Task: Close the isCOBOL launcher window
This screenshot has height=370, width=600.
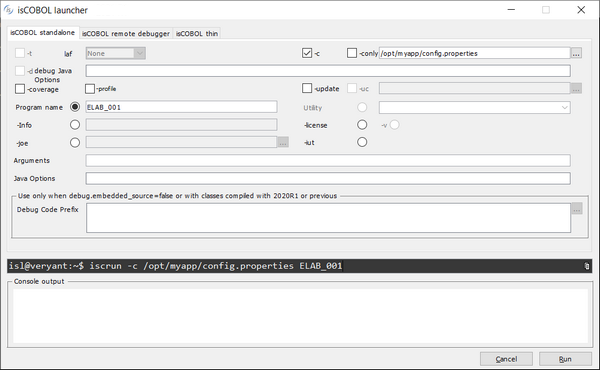Action: [581, 10]
